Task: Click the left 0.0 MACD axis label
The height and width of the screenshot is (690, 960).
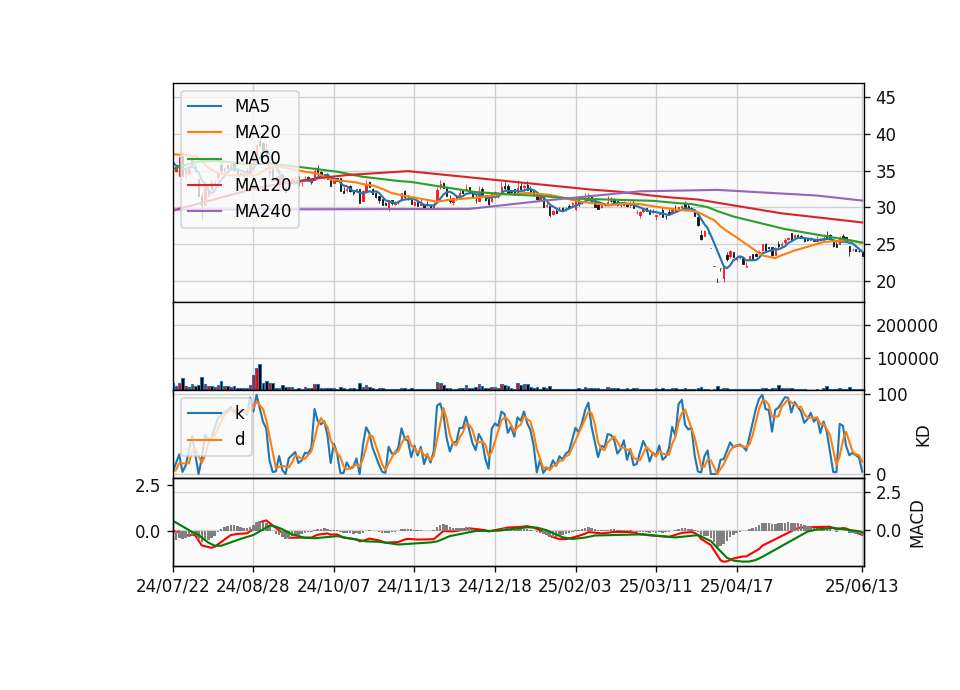Action: point(148,532)
